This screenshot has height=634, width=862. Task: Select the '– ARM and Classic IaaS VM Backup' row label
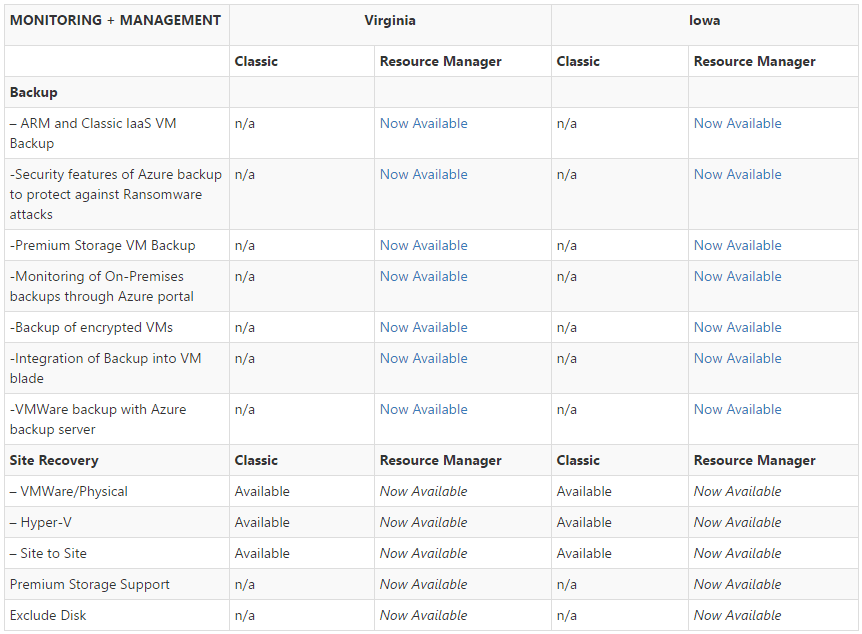coord(93,133)
